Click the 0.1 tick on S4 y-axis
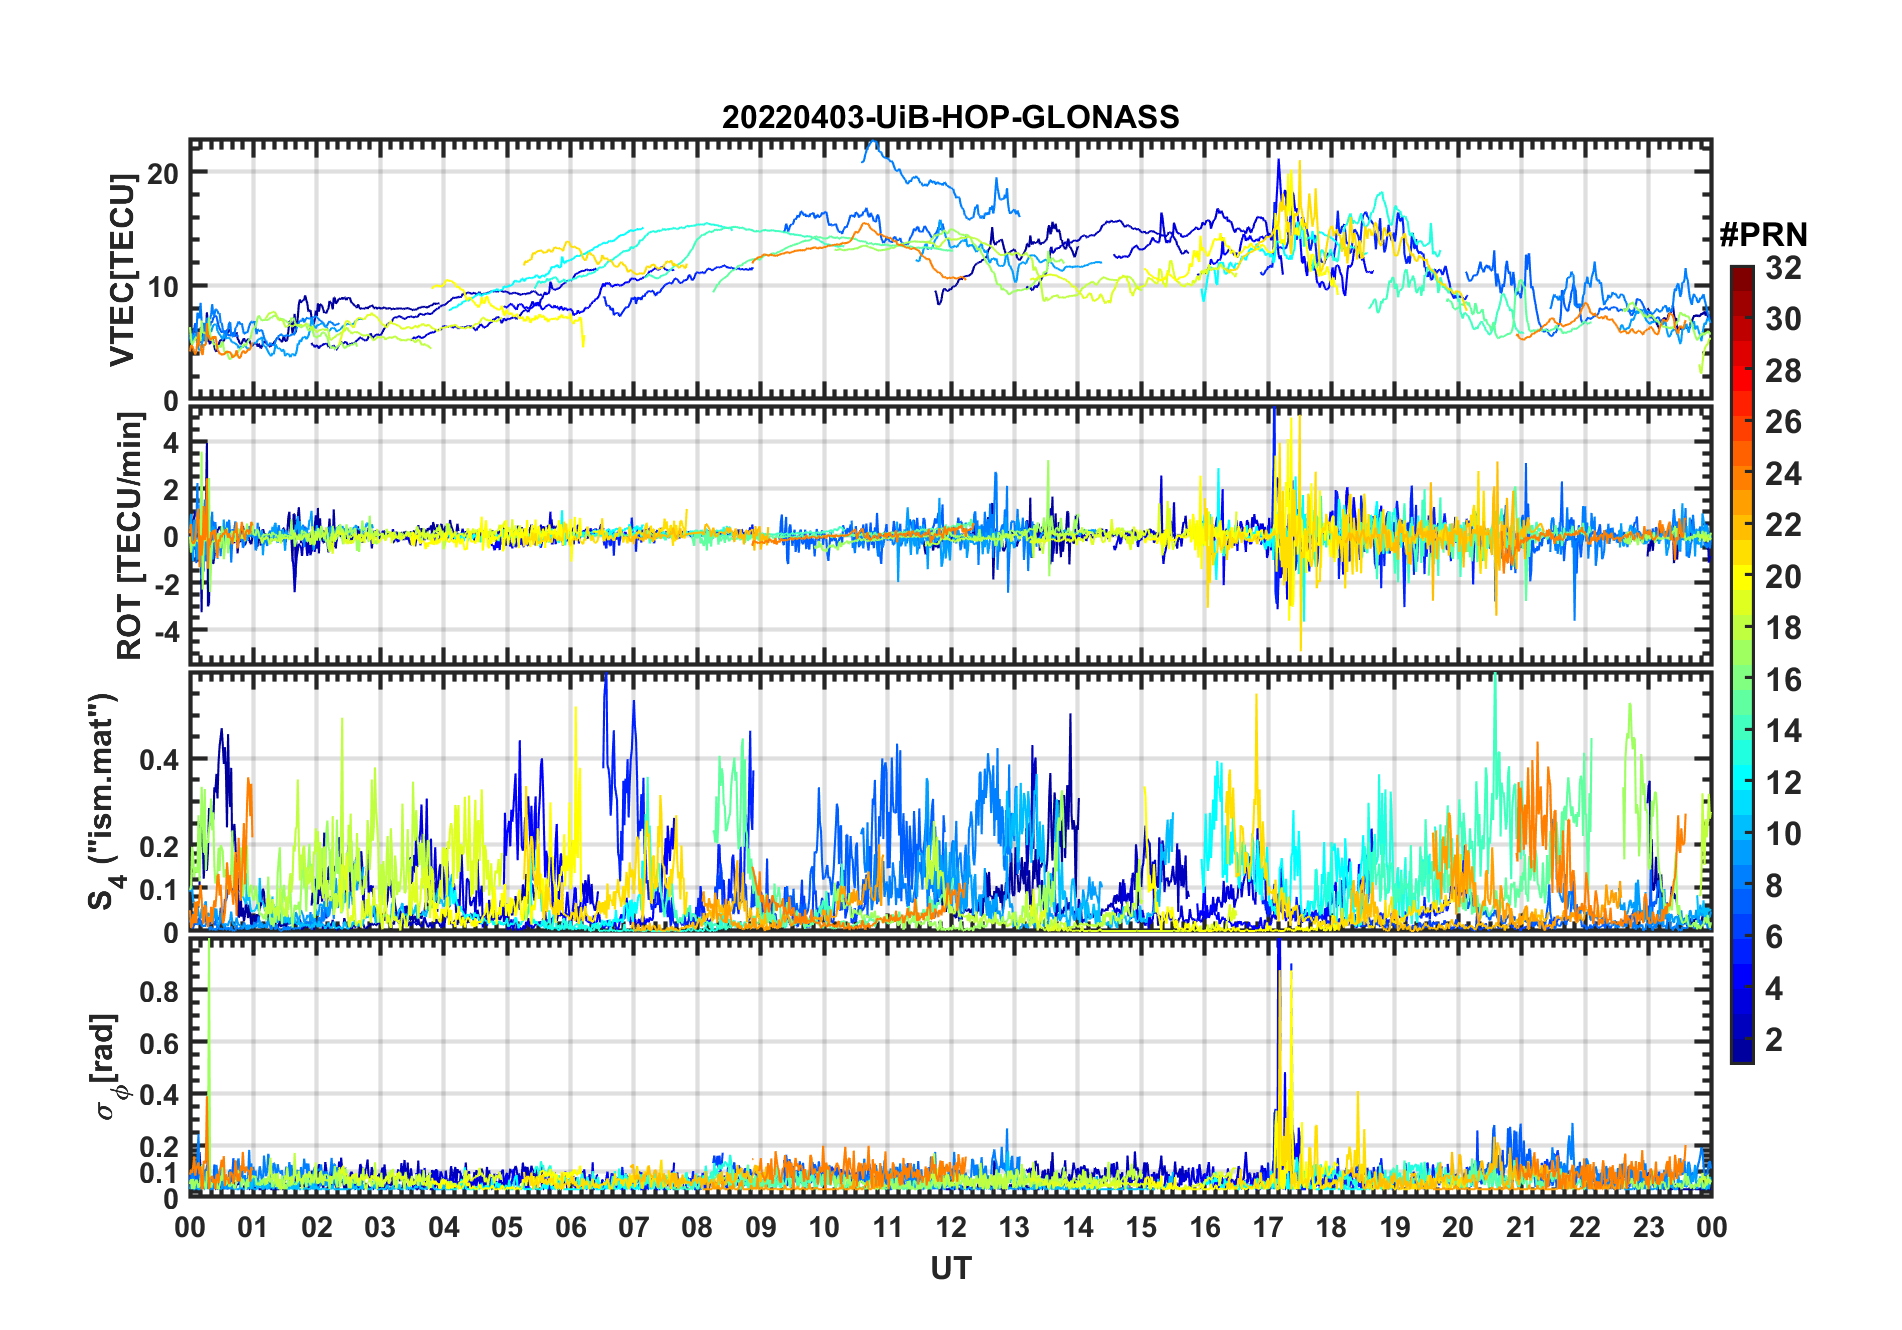This screenshot has height=1330, width=1902. [159, 889]
